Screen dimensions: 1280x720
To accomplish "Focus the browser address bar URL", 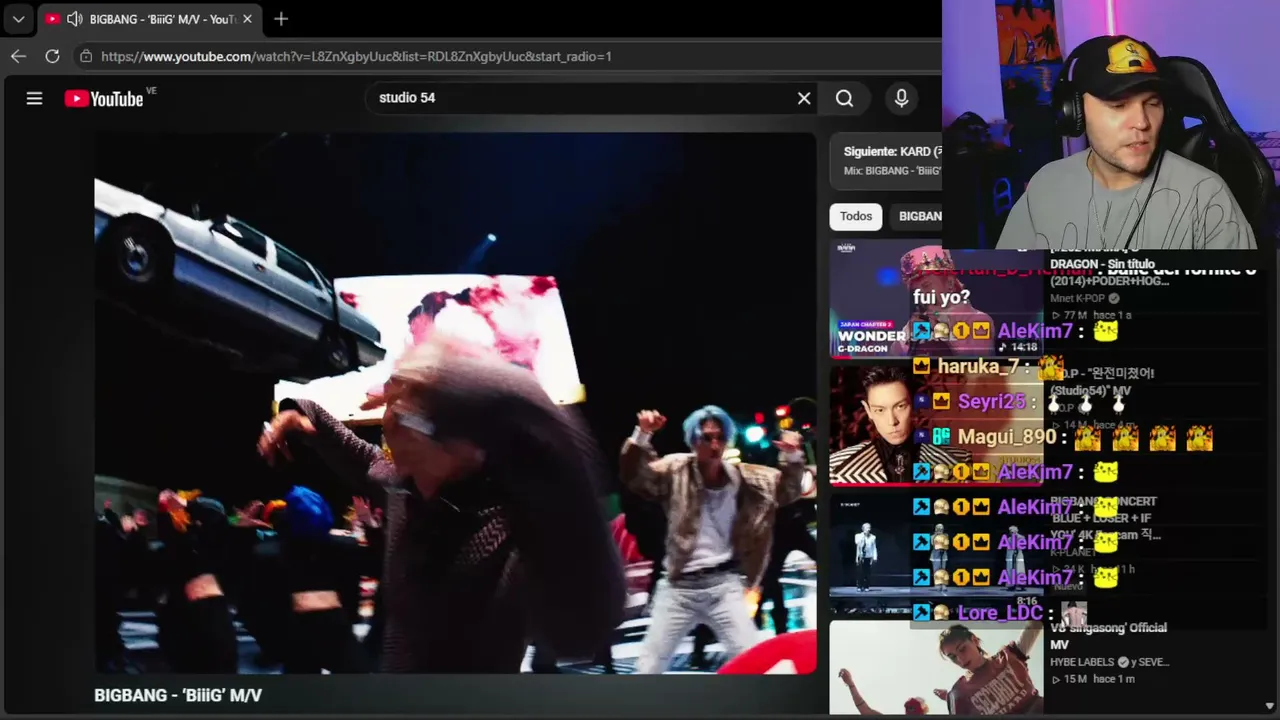I will tap(356, 56).
